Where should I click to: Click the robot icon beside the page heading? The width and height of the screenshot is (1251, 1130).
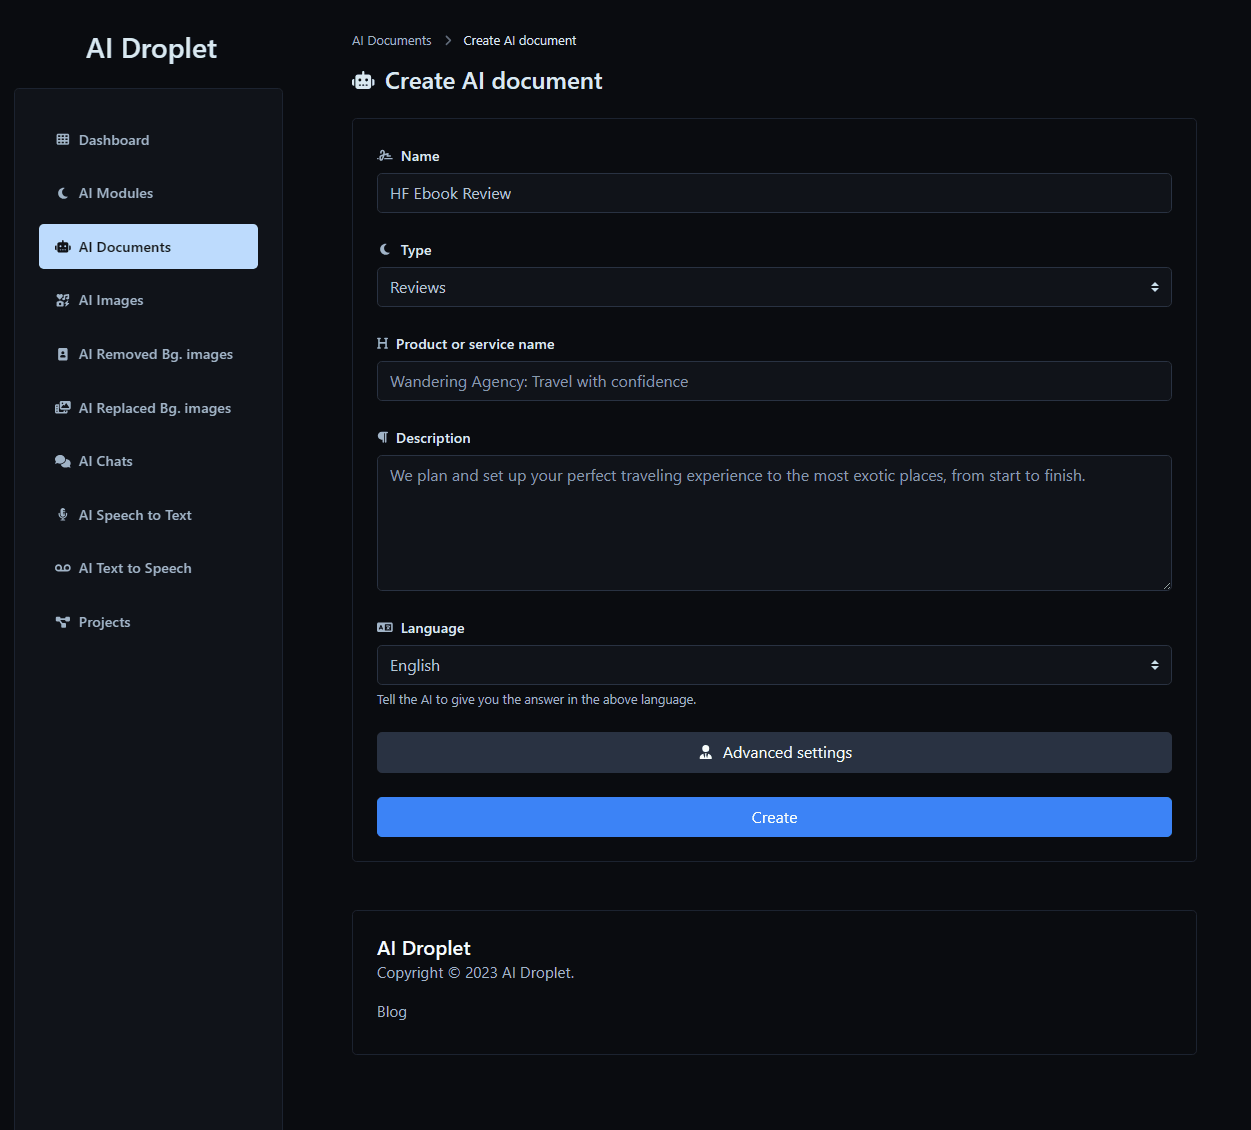click(x=363, y=81)
